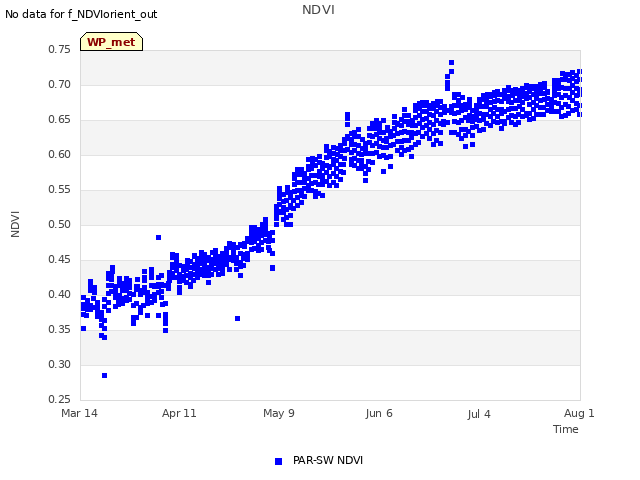Screen dimensions: 640x480
Task: Click the NDVI chart title
Action: tap(318, 10)
